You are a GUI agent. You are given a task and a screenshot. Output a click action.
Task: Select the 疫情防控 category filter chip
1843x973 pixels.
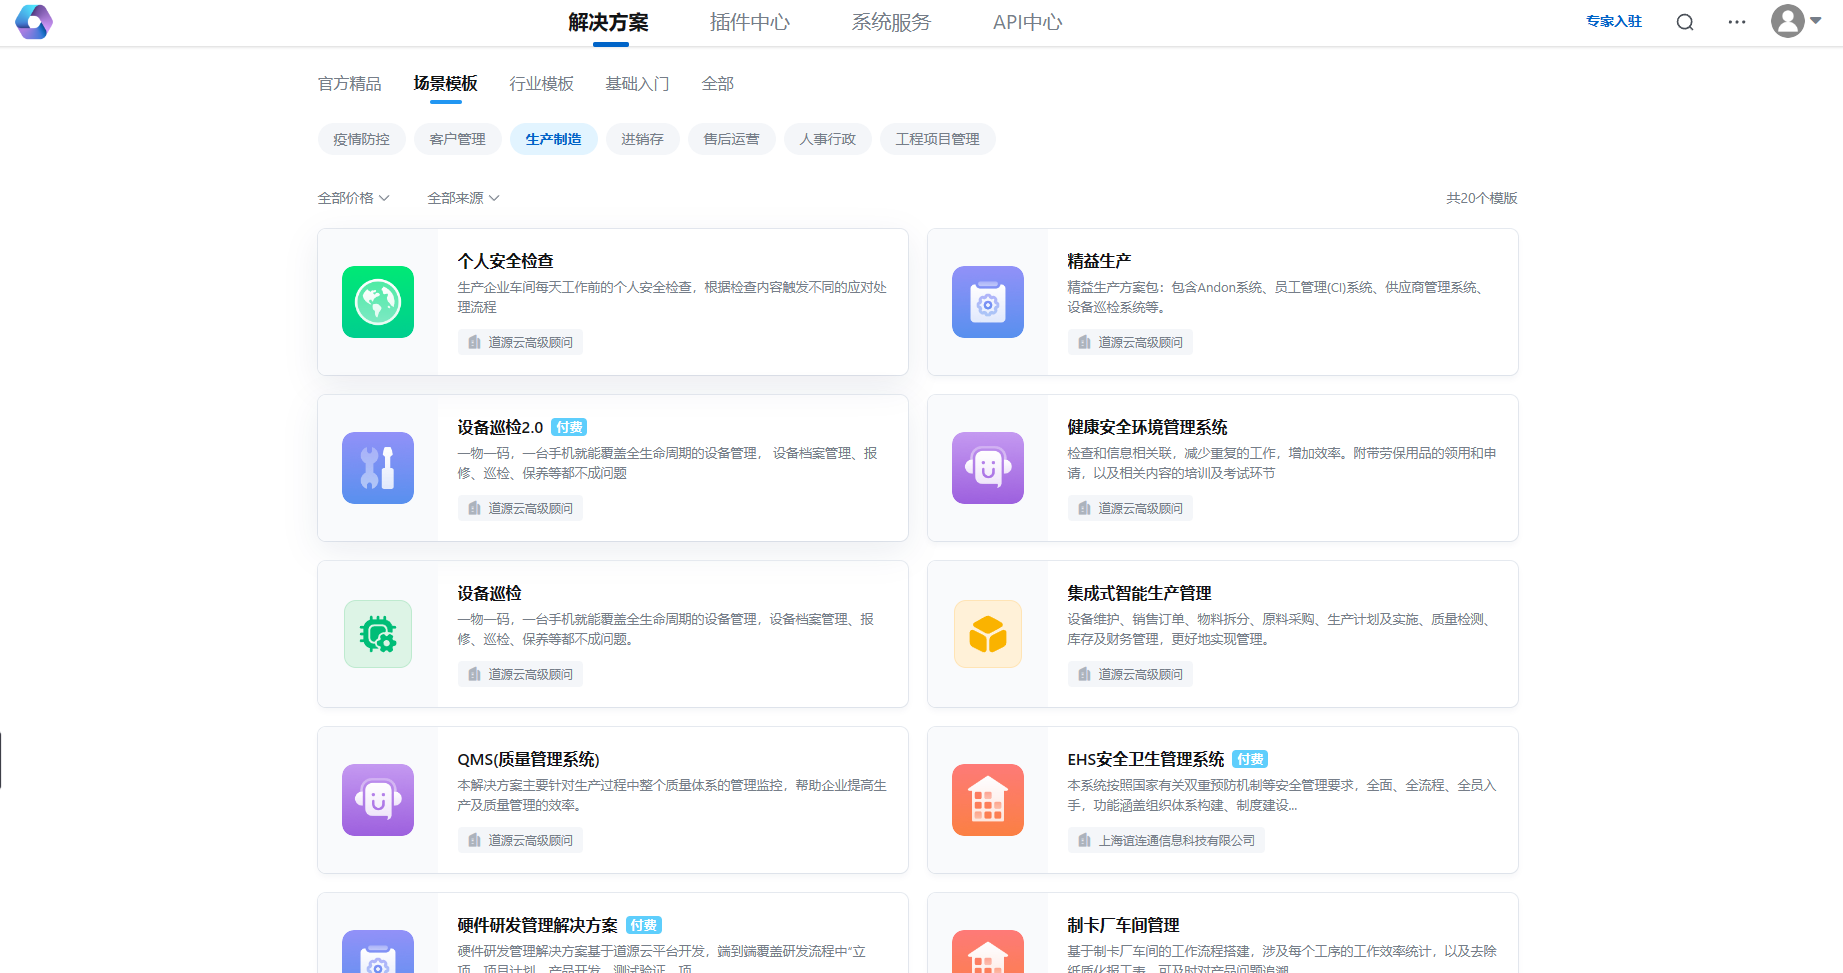361,139
